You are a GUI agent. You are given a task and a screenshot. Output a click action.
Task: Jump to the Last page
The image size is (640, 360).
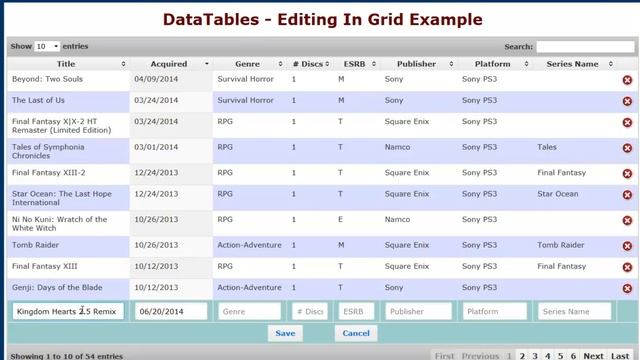[x=620, y=356]
